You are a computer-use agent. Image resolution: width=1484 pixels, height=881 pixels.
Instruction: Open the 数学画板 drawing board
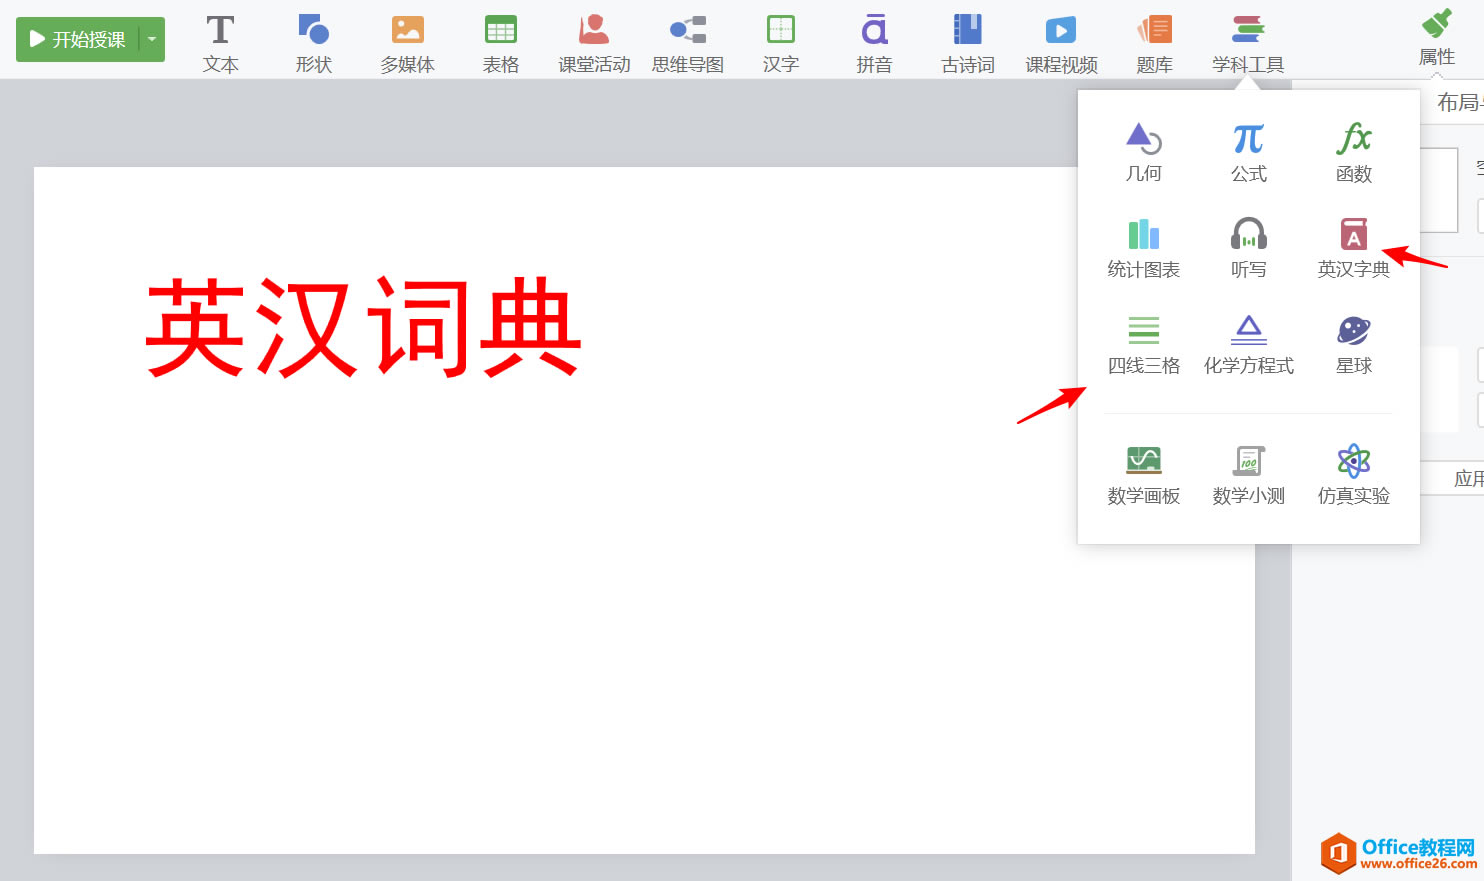[x=1143, y=474]
